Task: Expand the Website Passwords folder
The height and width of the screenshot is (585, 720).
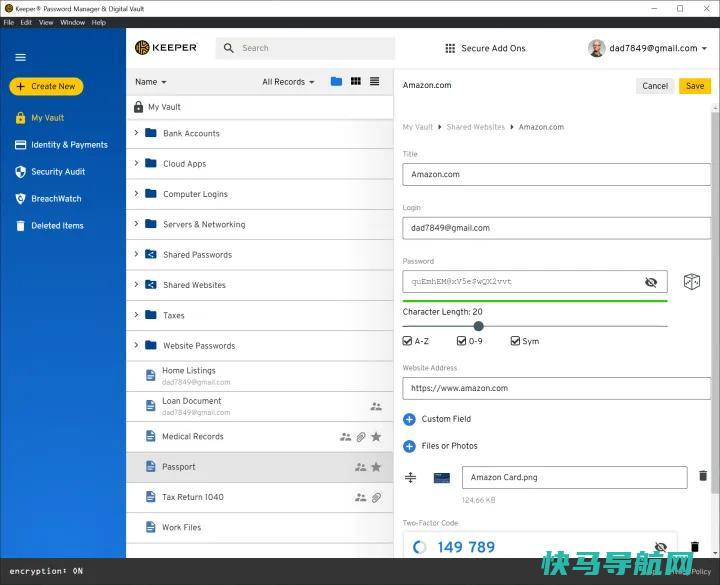Action: point(136,345)
